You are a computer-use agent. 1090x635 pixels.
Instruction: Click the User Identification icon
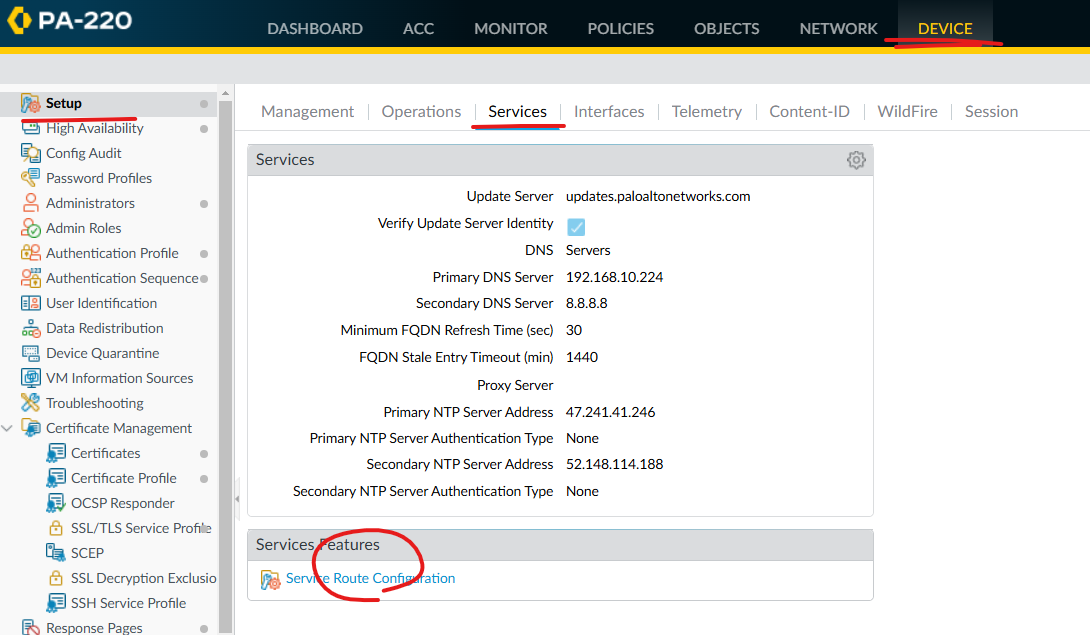coord(31,303)
